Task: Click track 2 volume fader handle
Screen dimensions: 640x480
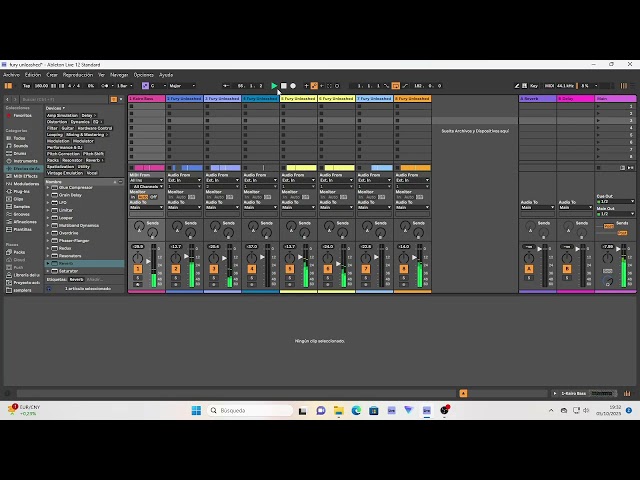Action: 187,256
